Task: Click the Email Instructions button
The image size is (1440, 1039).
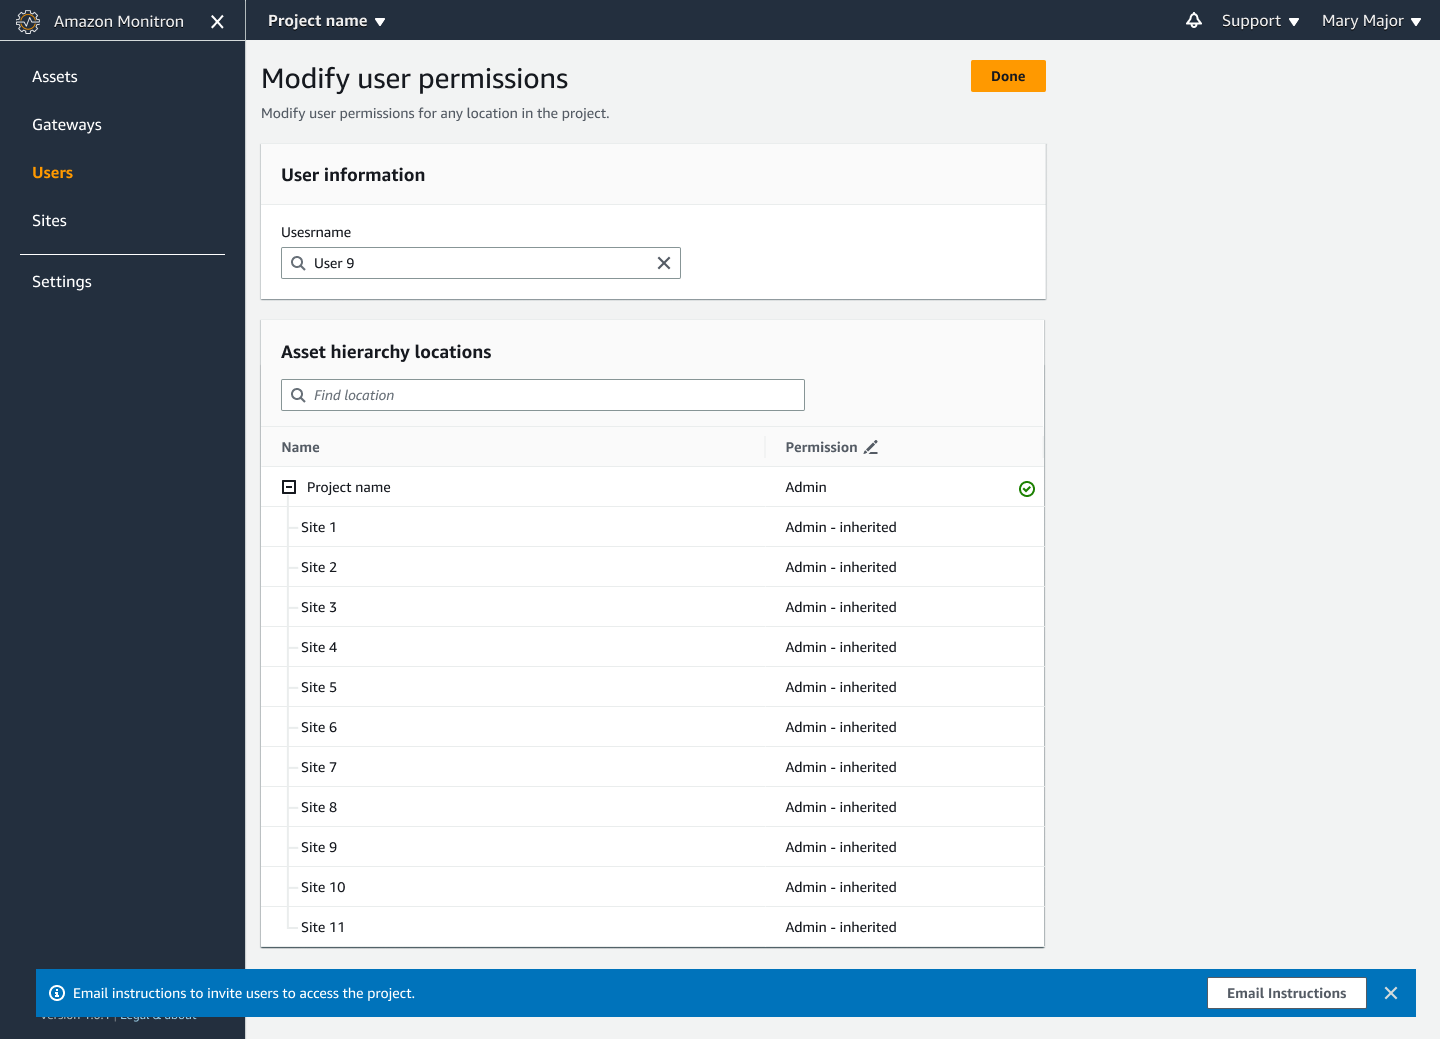Action: point(1287,993)
